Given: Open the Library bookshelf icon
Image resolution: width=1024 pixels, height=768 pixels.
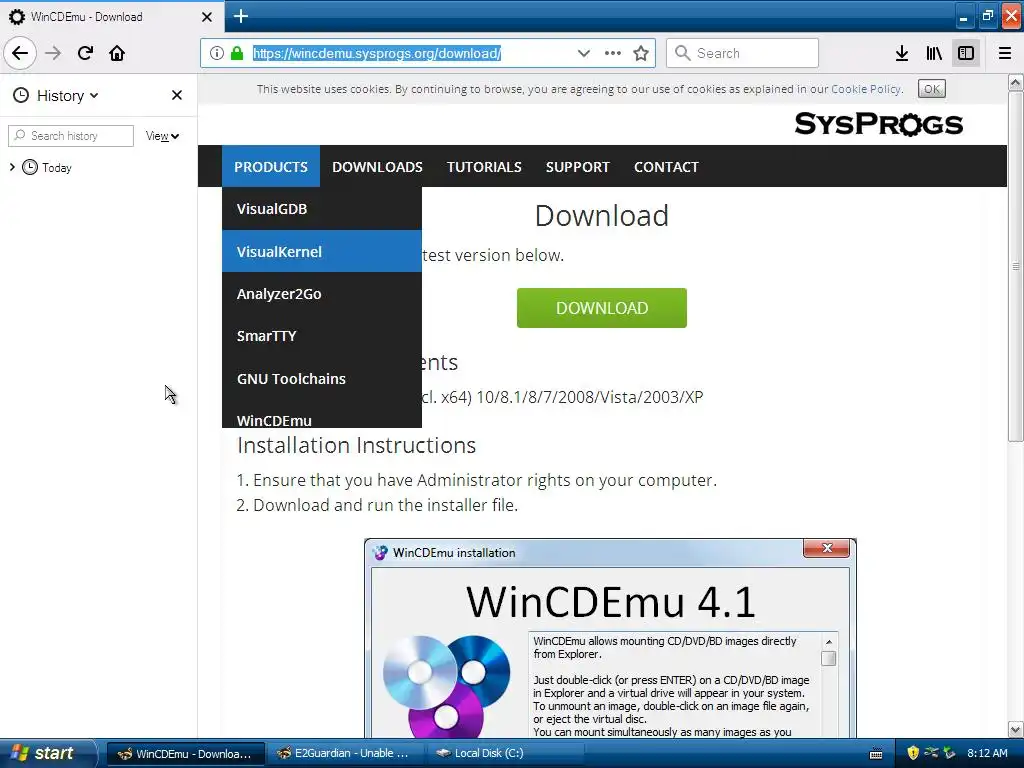Looking at the screenshot, I should pos(934,53).
